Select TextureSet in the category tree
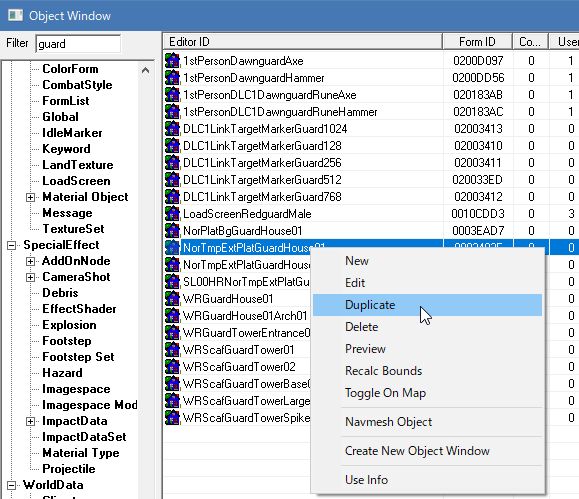This screenshot has width=579, height=499. (73, 229)
